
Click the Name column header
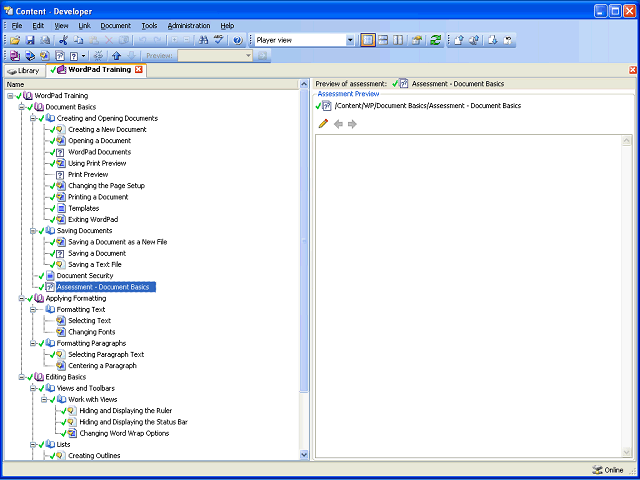pos(152,84)
